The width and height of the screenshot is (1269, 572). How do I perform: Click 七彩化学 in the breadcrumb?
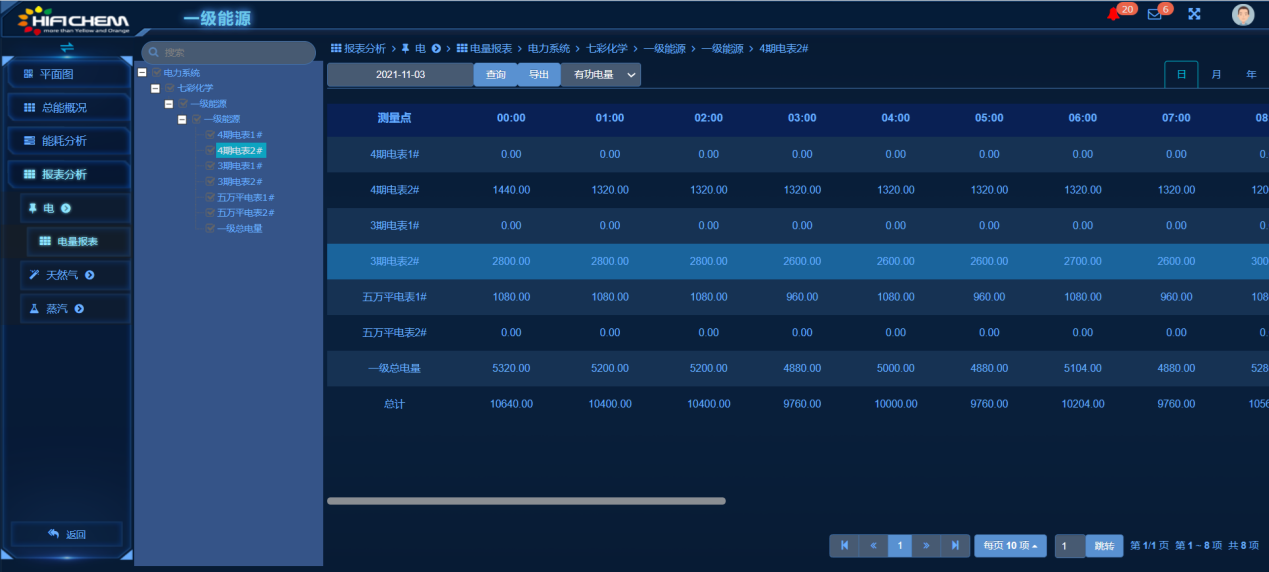[x=607, y=48]
